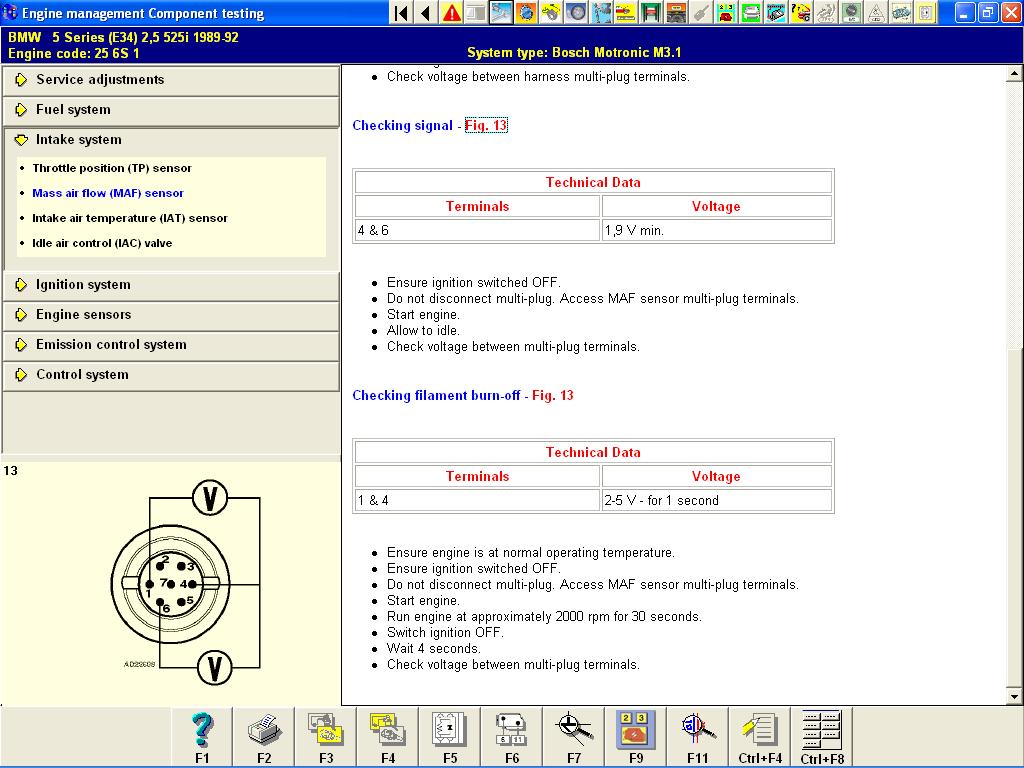Collapse the Intake system section
The width and height of the screenshot is (1024, 768).
click(x=171, y=140)
